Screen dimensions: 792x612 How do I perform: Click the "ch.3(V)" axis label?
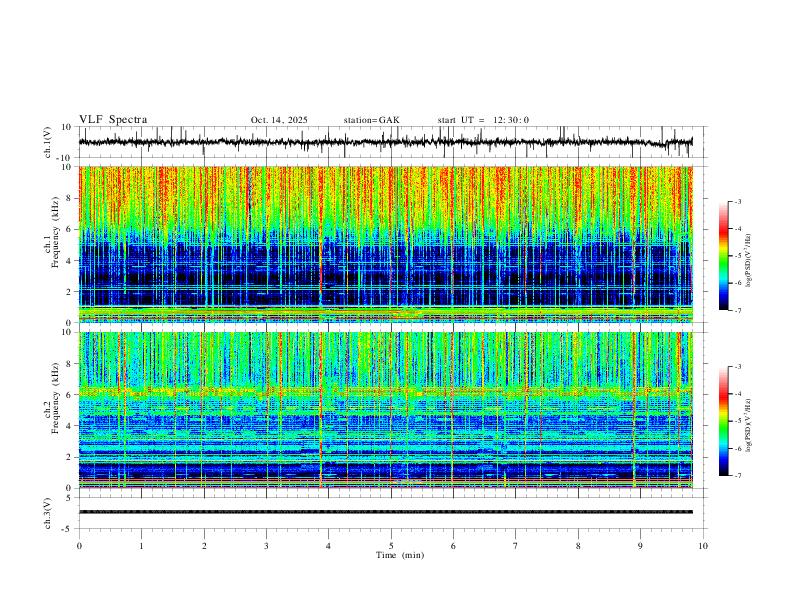[x=48, y=513]
